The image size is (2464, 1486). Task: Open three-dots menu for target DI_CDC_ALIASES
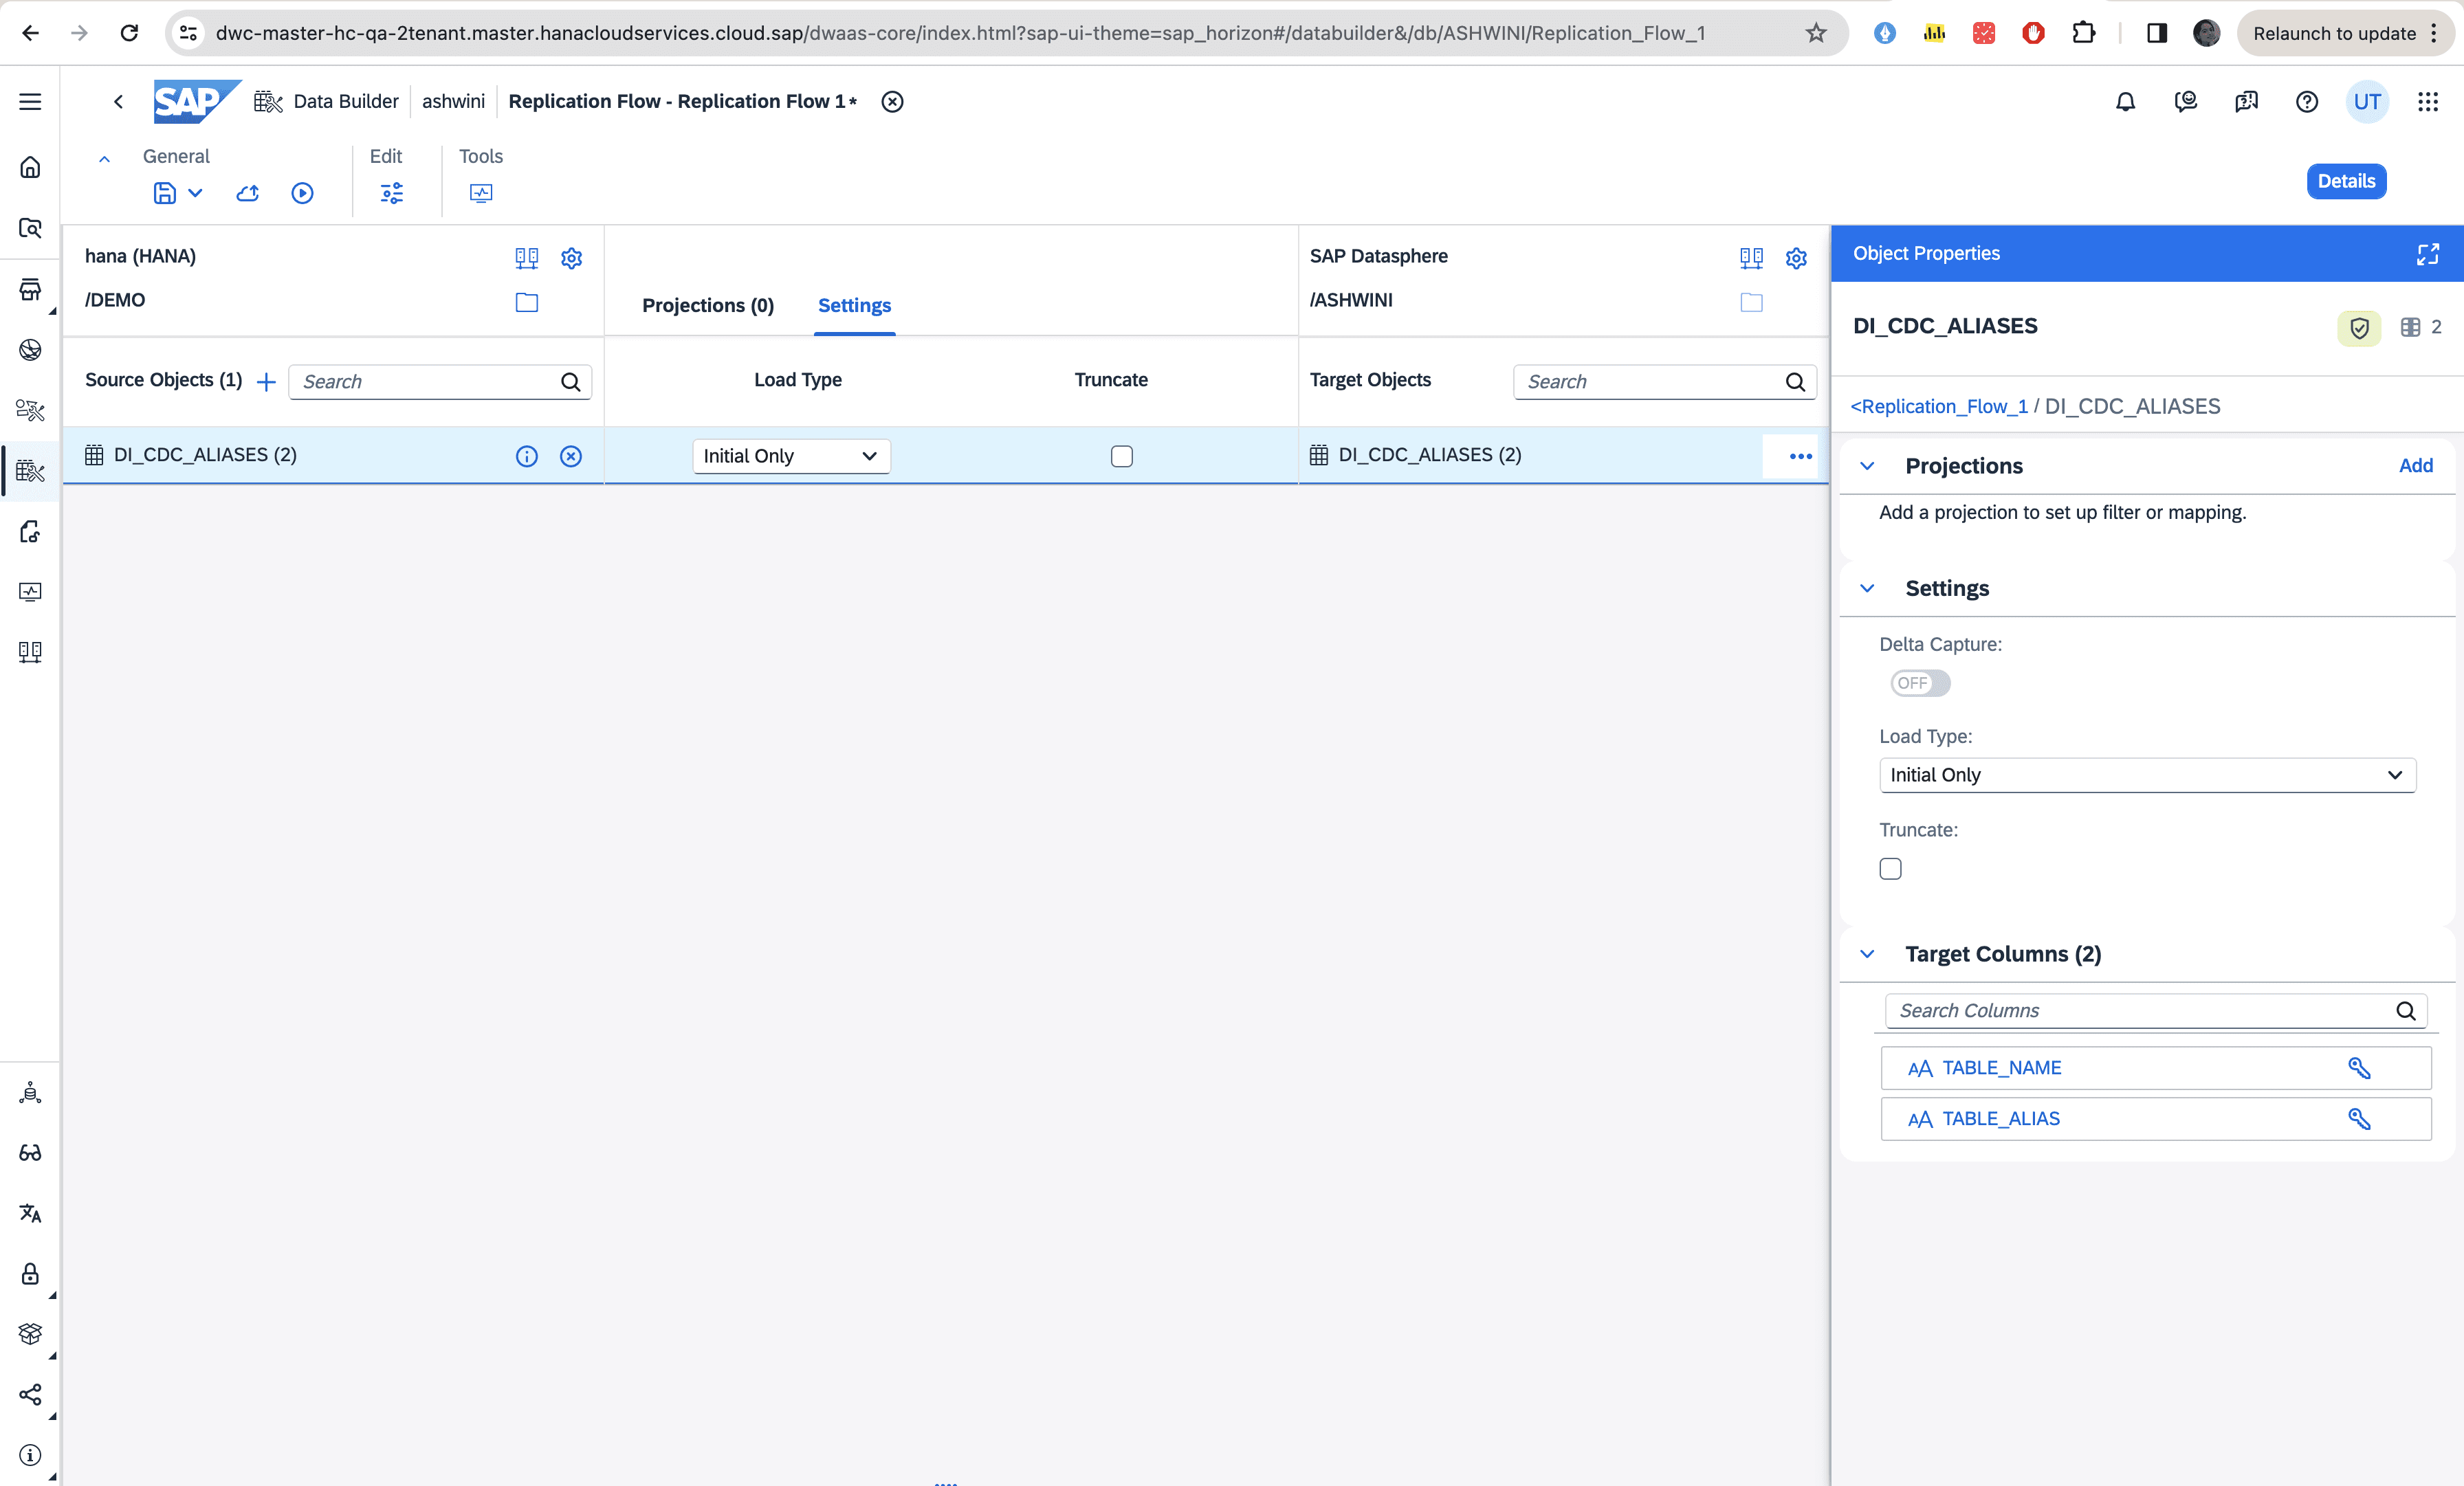pyautogui.click(x=1800, y=456)
